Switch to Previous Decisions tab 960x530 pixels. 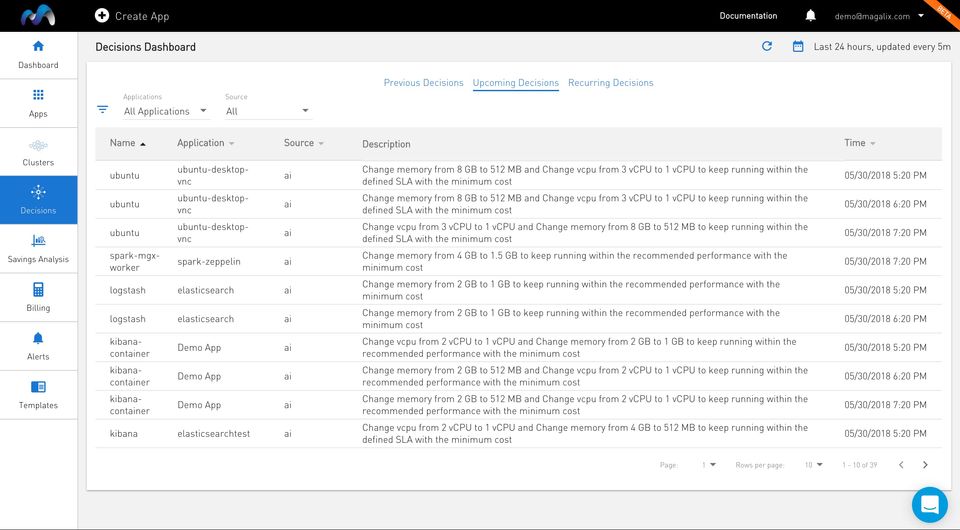[x=423, y=83]
